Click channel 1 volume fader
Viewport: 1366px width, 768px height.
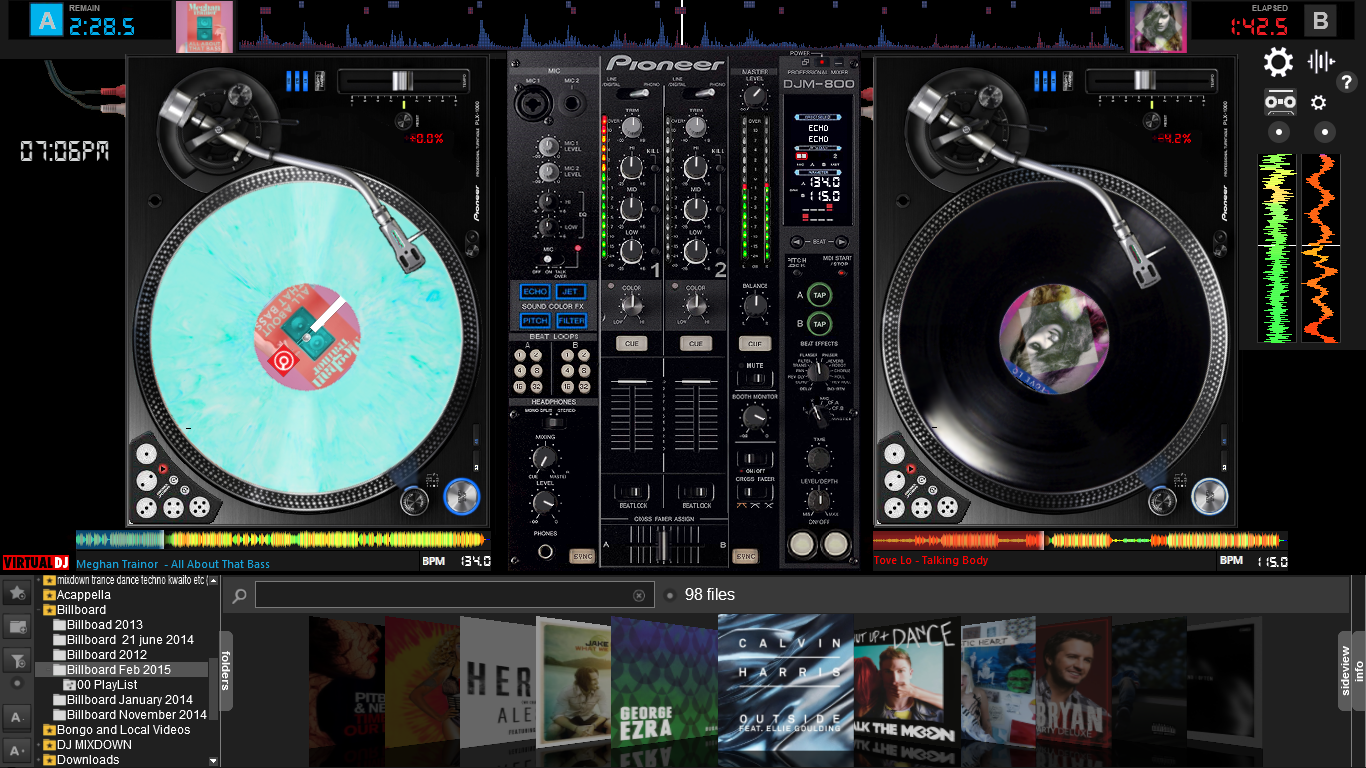(x=632, y=383)
